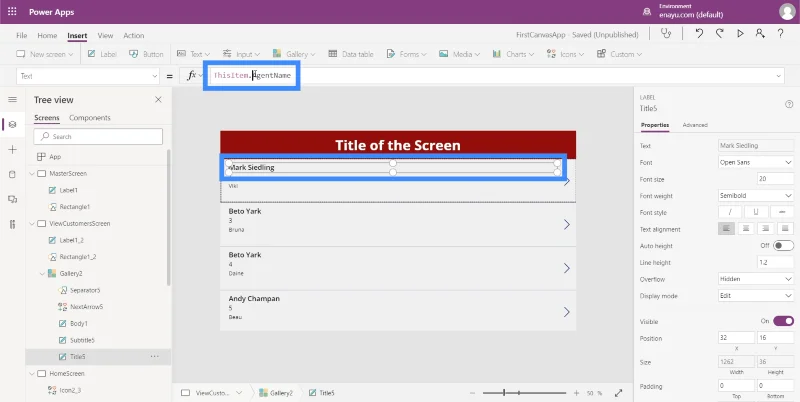Close the Tree view pane
The image size is (800, 402).
(158, 99)
